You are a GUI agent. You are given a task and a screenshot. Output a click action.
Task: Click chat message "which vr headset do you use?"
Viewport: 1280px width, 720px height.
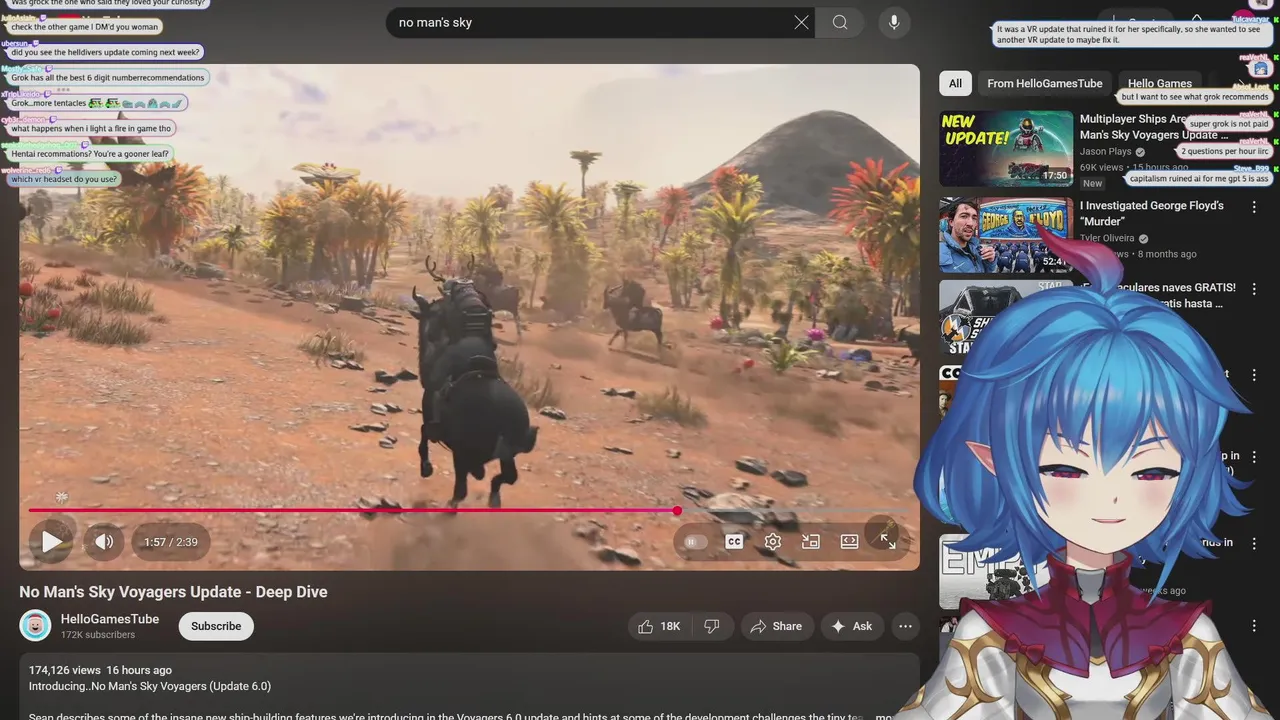pyautogui.click(x=64, y=179)
